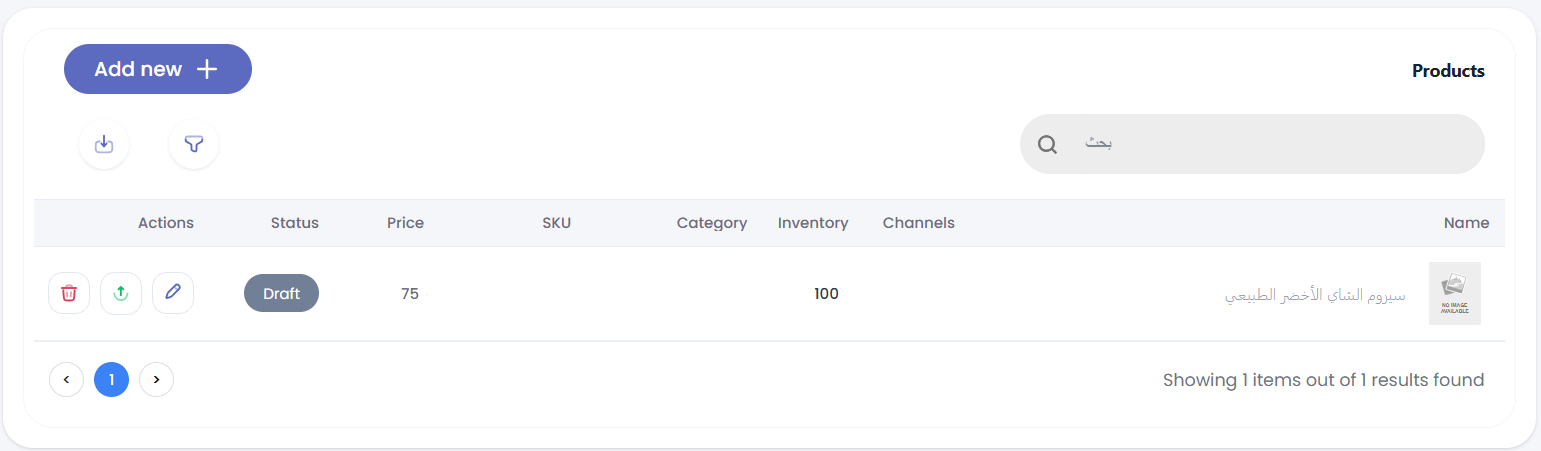Image resolution: width=1541 pixels, height=451 pixels.
Task: Click the Draft status badge
Action: (x=281, y=293)
